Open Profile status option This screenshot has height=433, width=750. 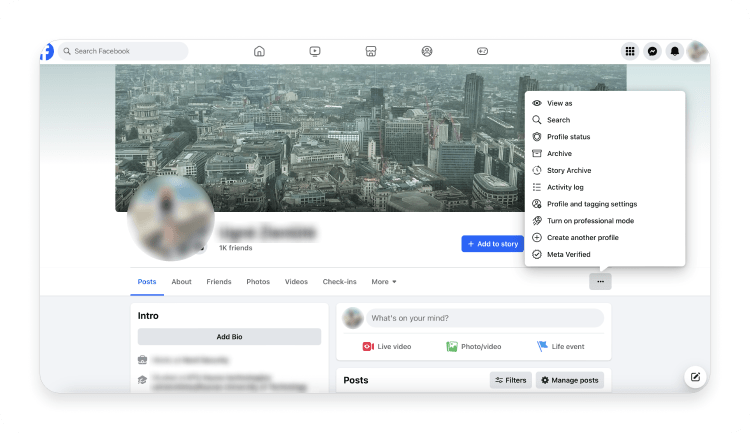pos(605,137)
